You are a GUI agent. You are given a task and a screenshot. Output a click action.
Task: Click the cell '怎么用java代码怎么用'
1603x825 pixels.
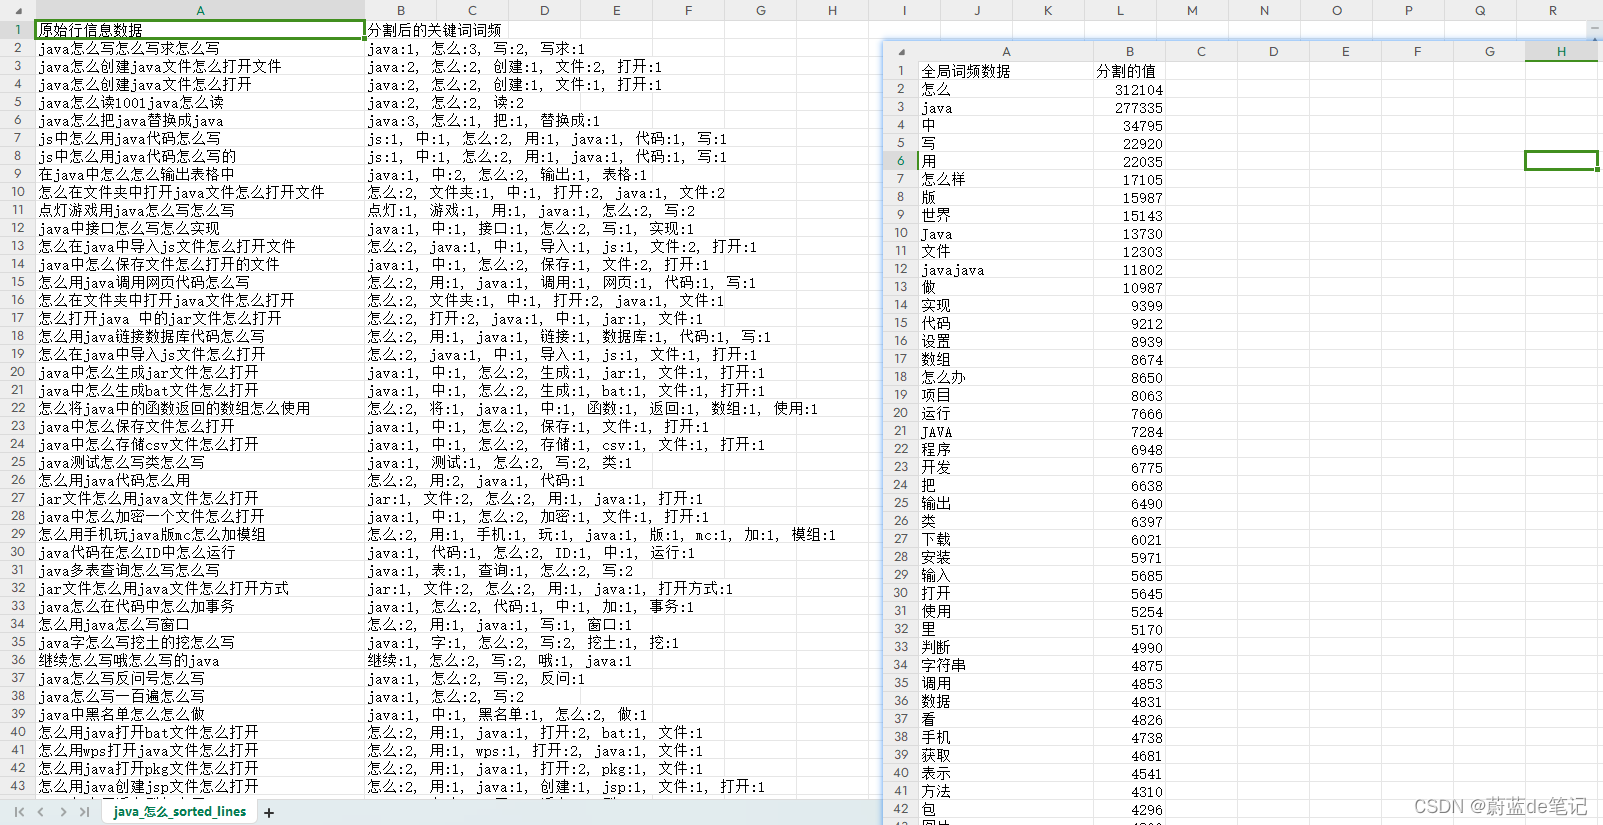click(x=200, y=480)
